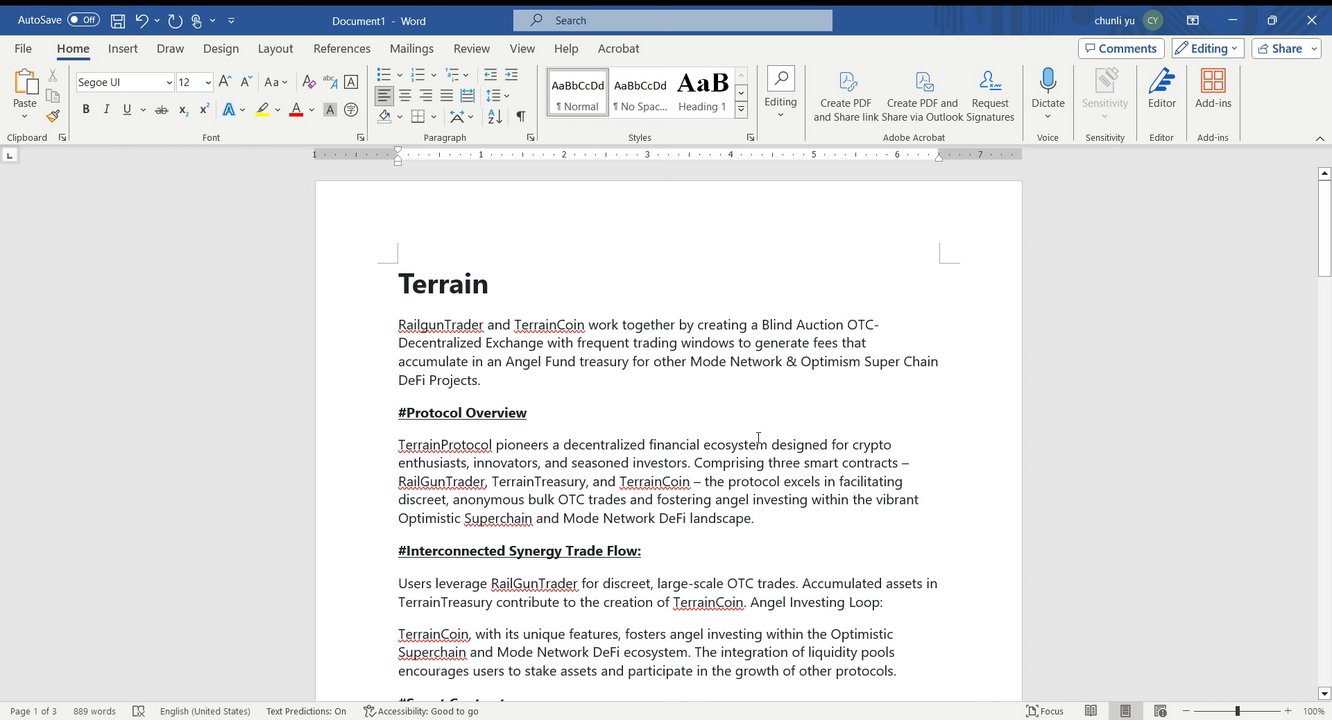Click the Character Border icon
Viewport: 1332px width, 720px height.
click(351, 82)
